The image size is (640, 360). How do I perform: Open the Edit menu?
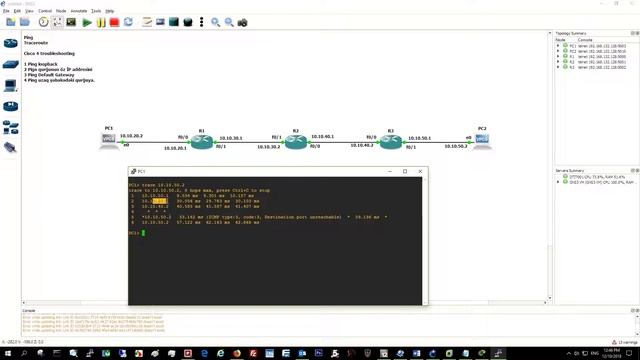click(17, 11)
